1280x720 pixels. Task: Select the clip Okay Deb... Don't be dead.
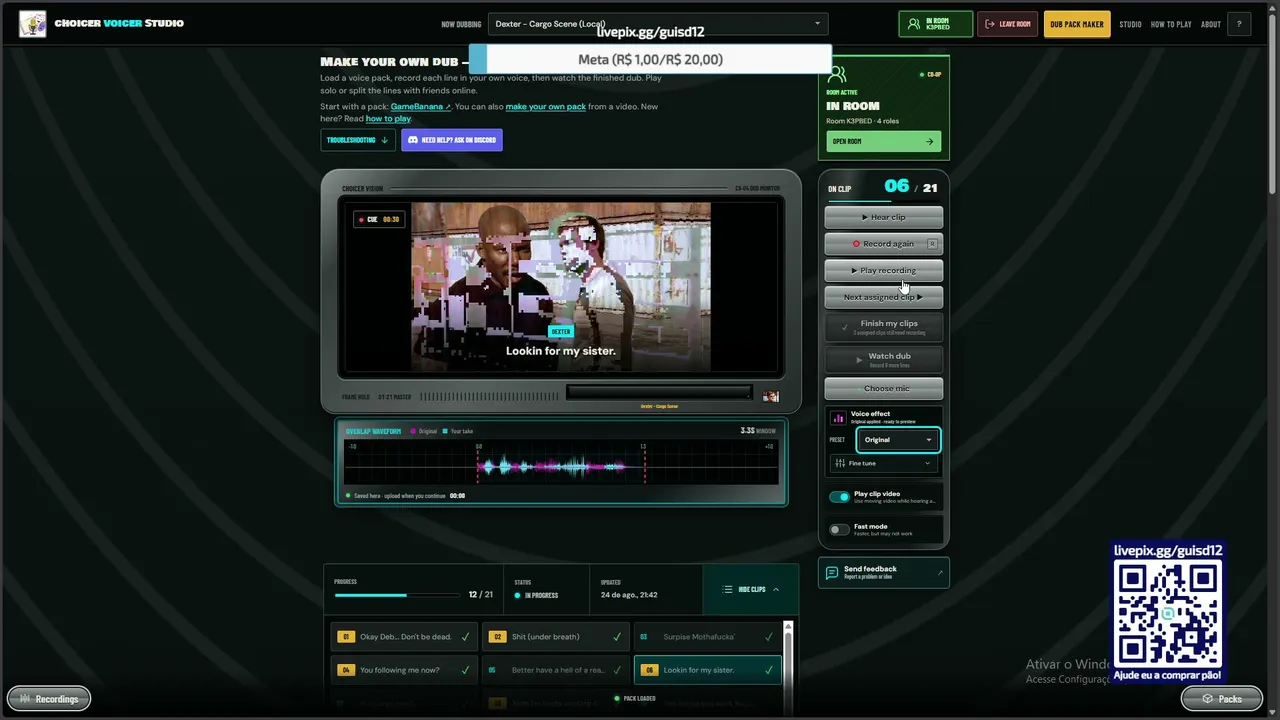coord(404,637)
